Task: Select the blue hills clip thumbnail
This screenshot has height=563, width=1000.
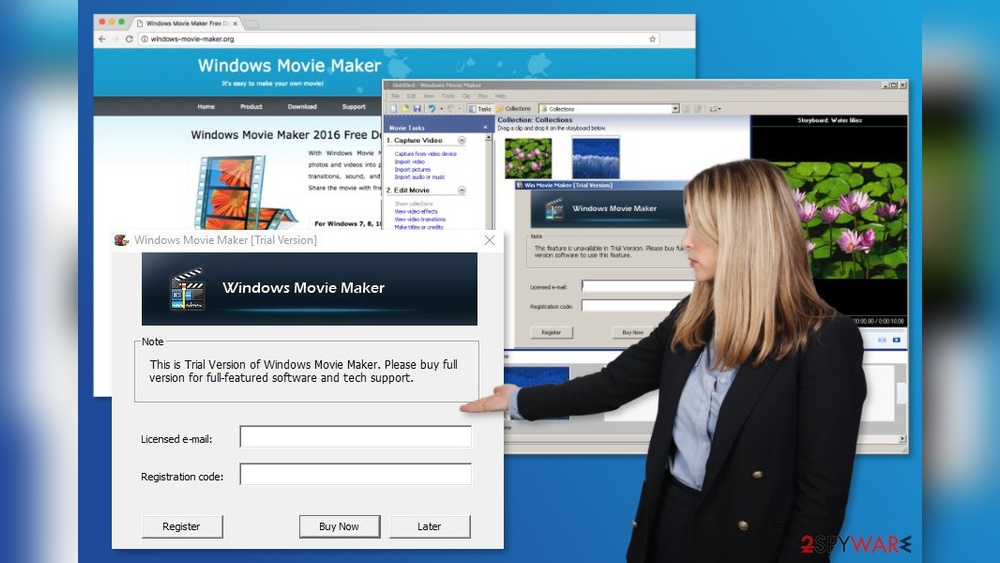Action: tap(596, 158)
